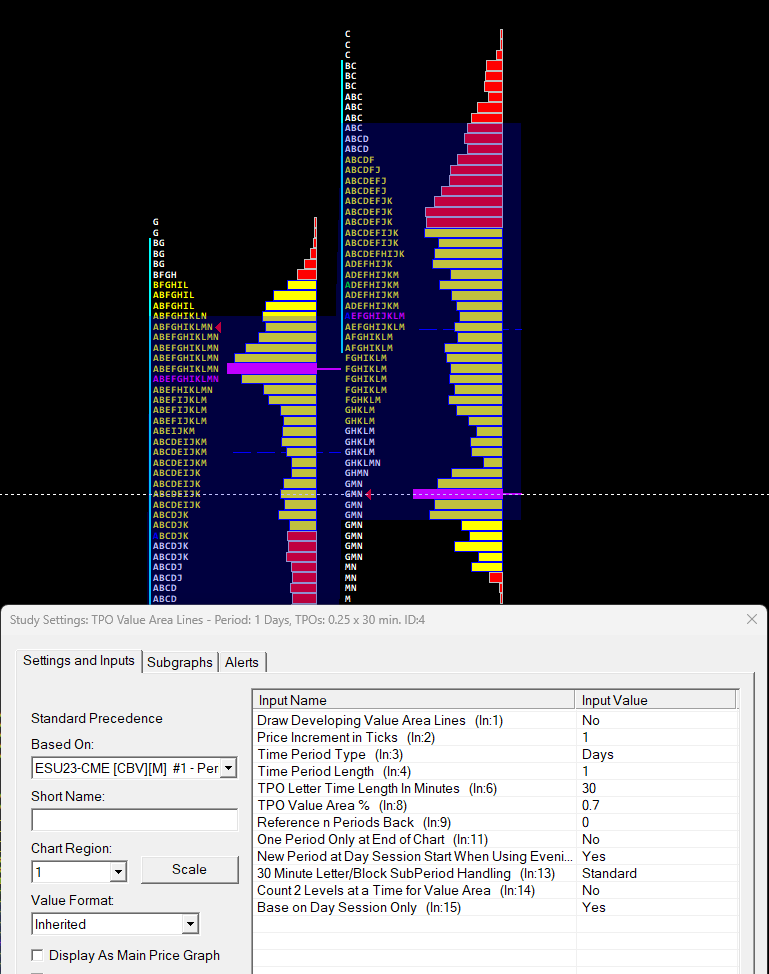The width and height of the screenshot is (769, 974).
Task: Switch to the Subgraphs tab
Action: point(180,662)
